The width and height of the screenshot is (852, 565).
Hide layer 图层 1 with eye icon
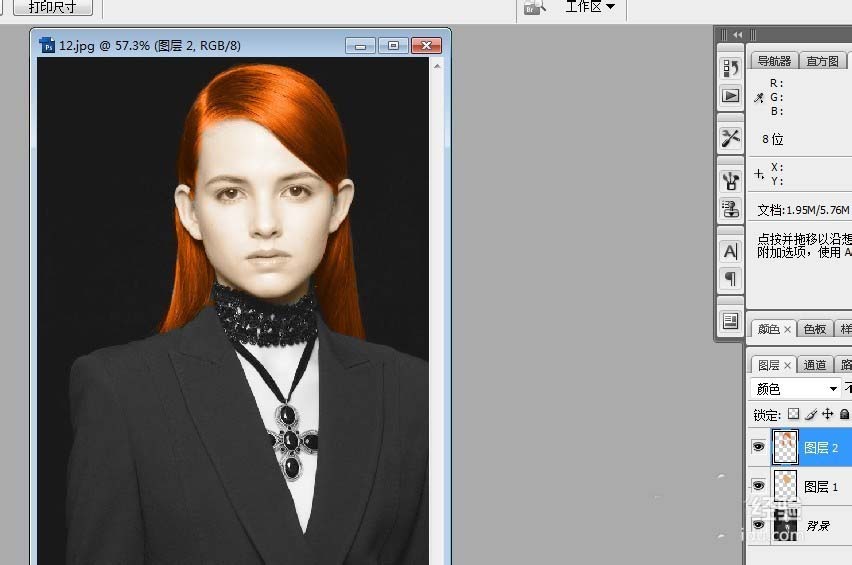tap(758, 486)
